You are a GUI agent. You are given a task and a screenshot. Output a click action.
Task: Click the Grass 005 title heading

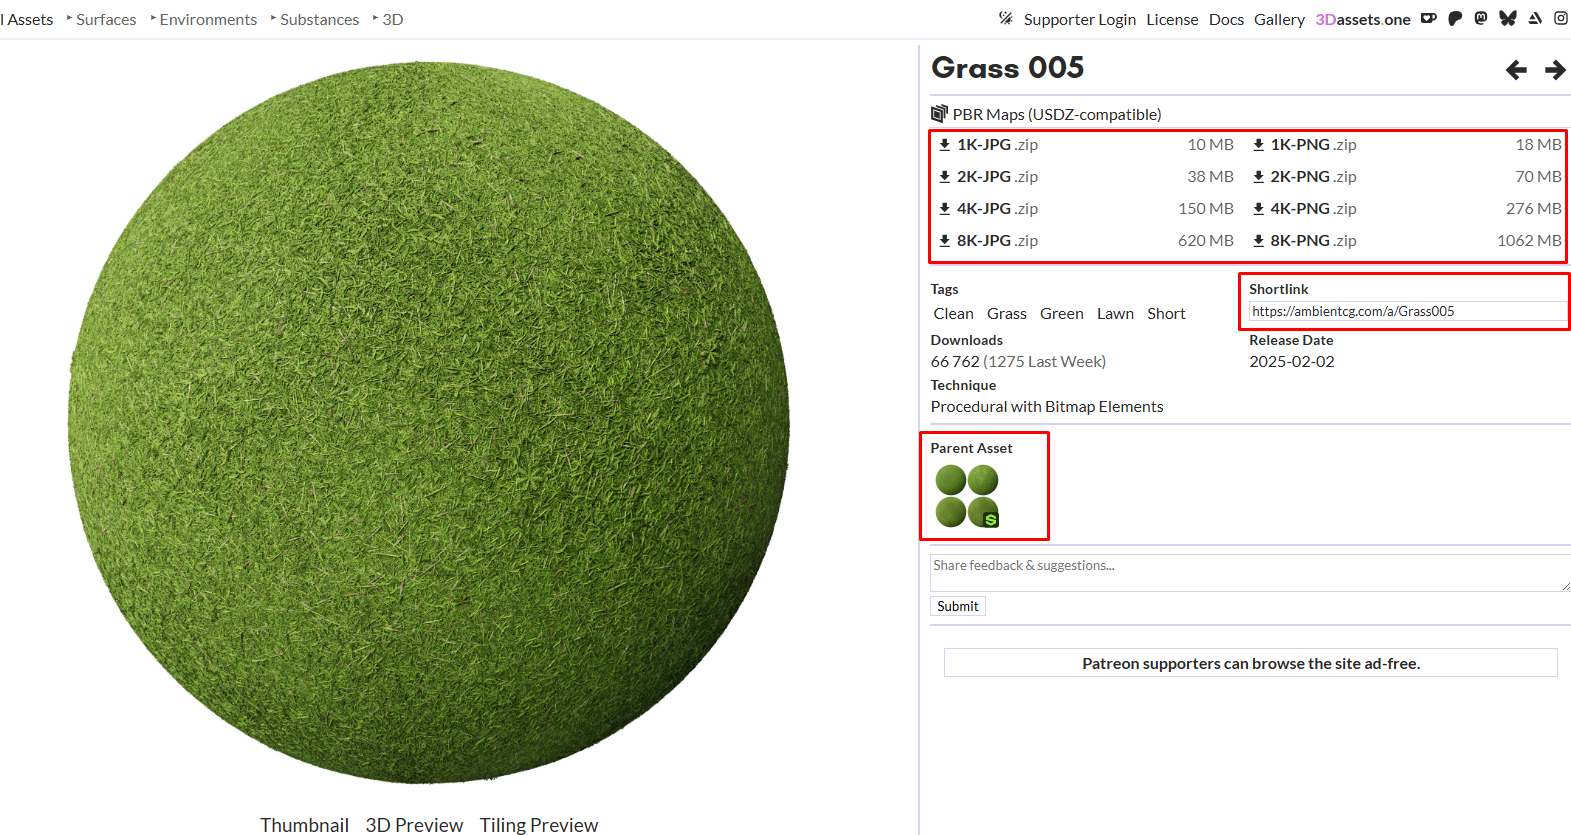pyautogui.click(x=1007, y=67)
